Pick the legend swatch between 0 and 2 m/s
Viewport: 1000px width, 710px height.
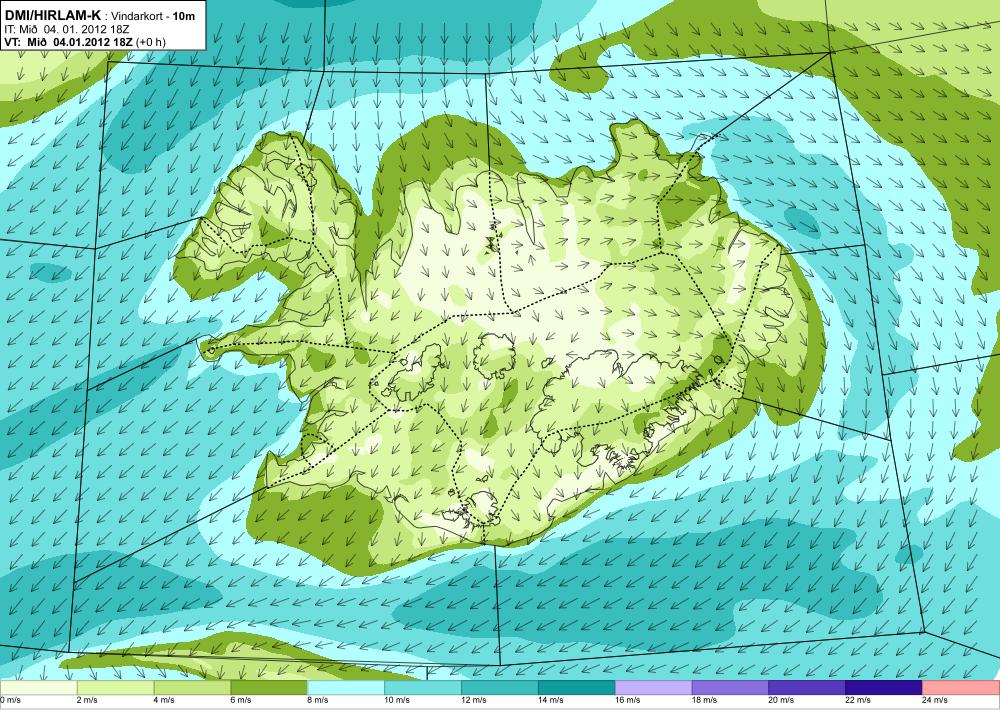[38, 688]
